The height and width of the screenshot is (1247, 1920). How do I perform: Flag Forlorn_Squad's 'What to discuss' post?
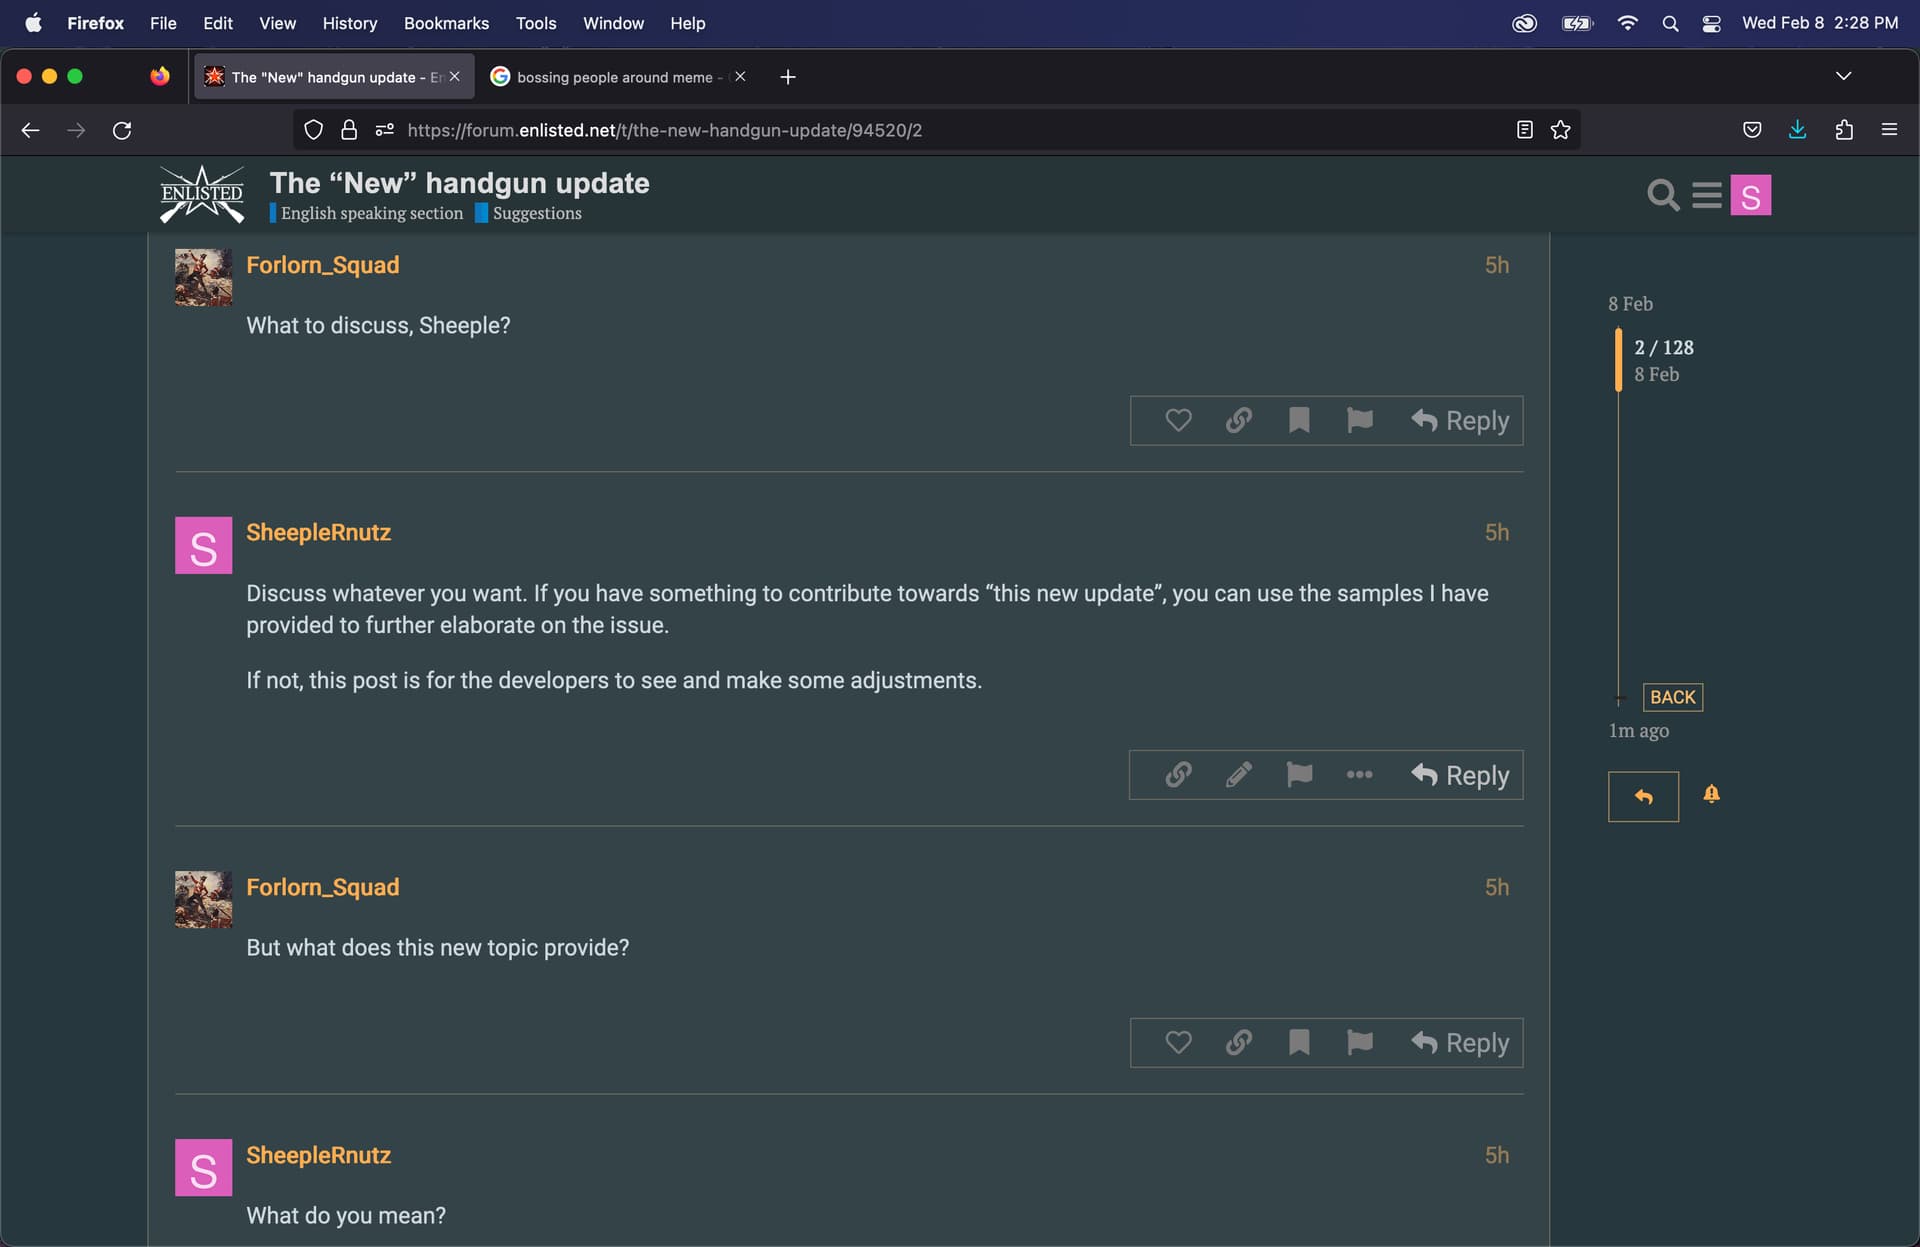[1359, 420]
